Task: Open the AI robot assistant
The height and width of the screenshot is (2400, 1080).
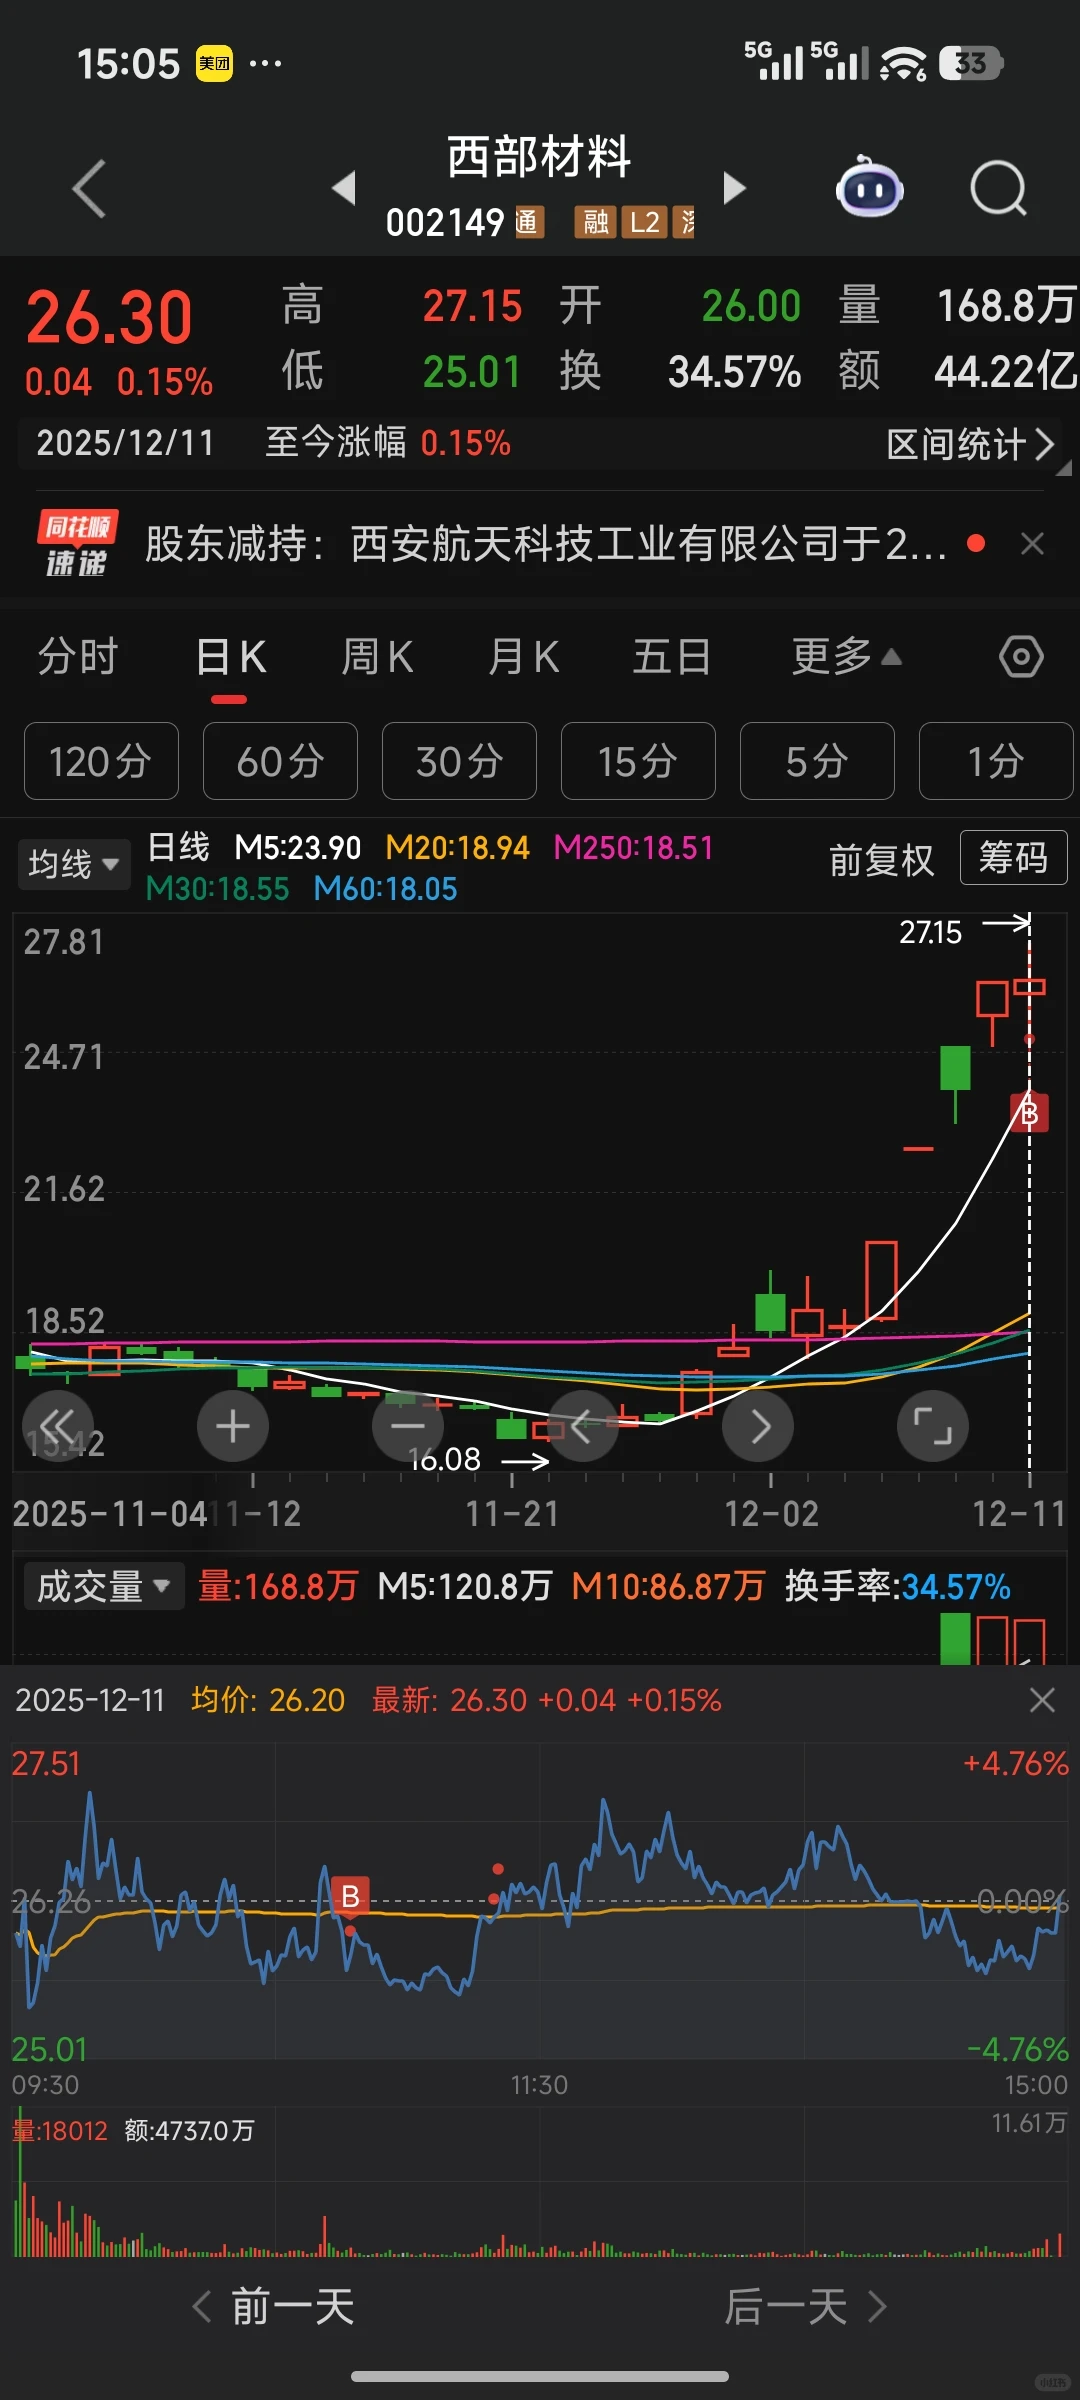Action: [x=869, y=187]
